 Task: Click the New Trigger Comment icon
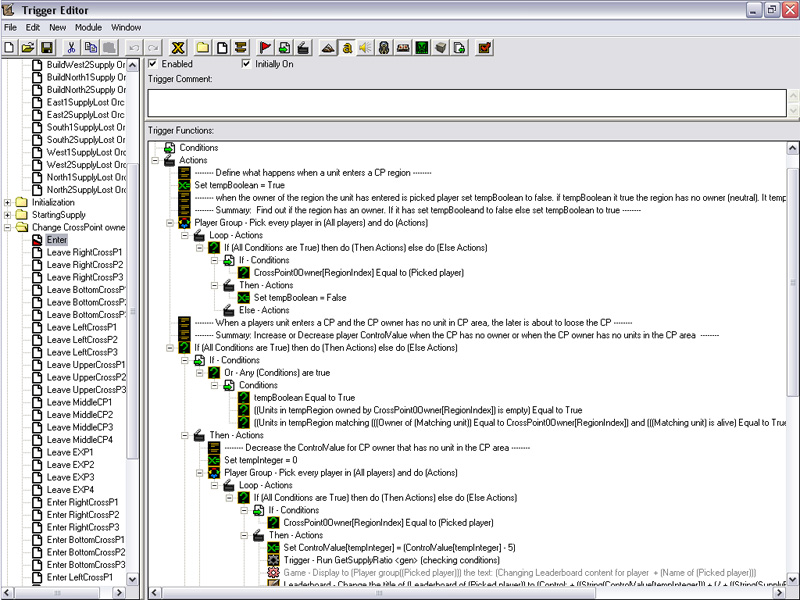[241, 48]
